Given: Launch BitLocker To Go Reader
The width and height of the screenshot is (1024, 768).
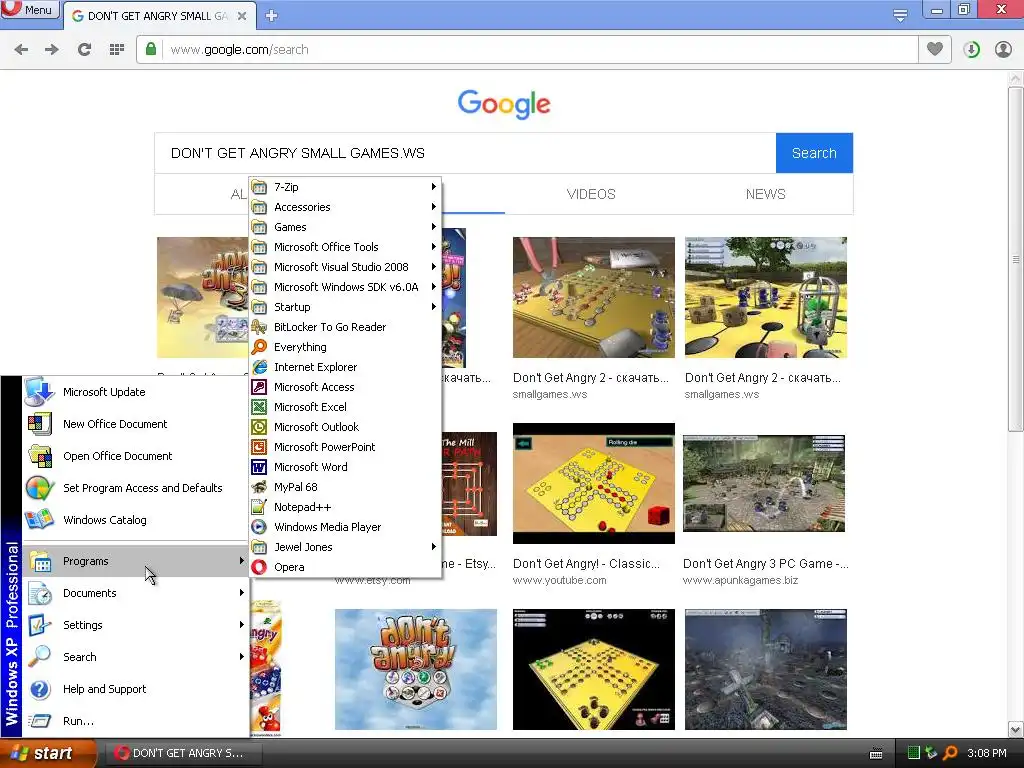Looking at the screenshot, I should click(345, 327).
